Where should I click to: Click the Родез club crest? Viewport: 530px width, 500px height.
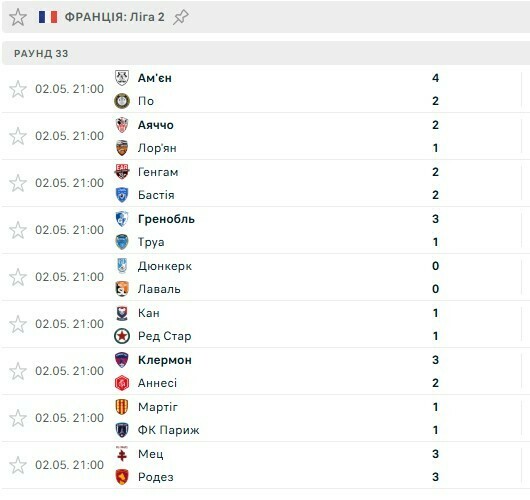(x=122, y=477)
